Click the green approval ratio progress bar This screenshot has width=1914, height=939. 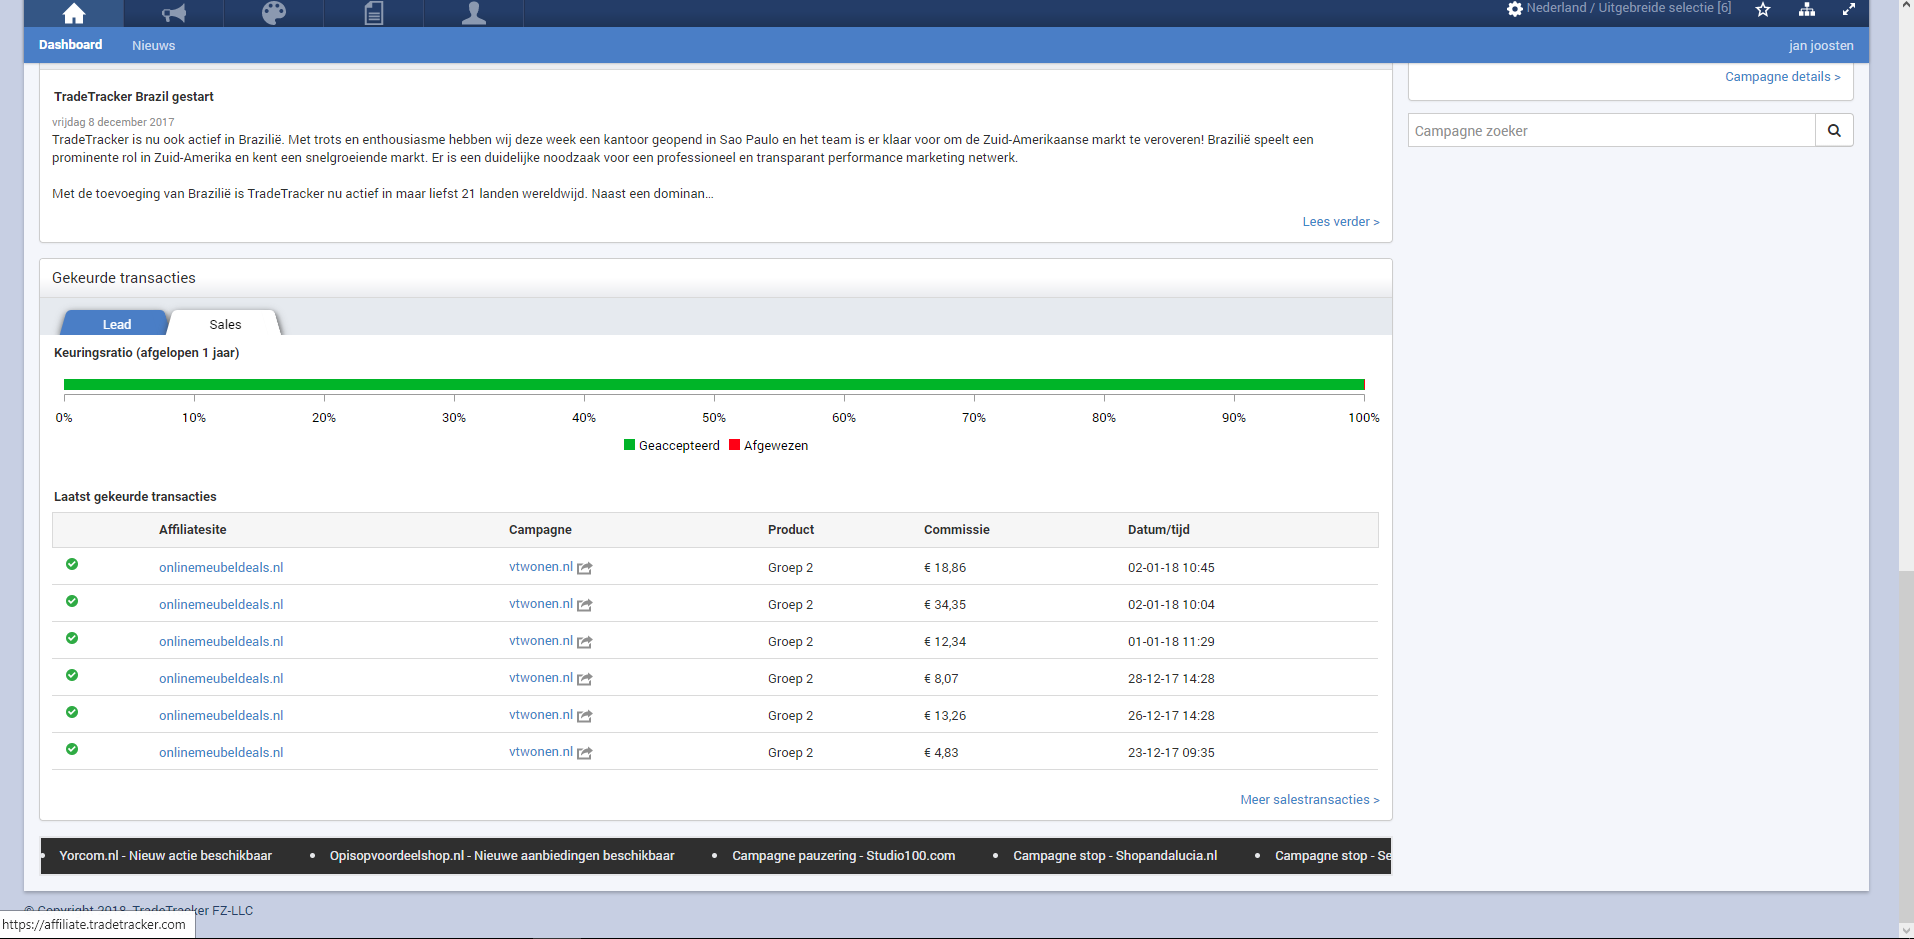tap(713, 384)
